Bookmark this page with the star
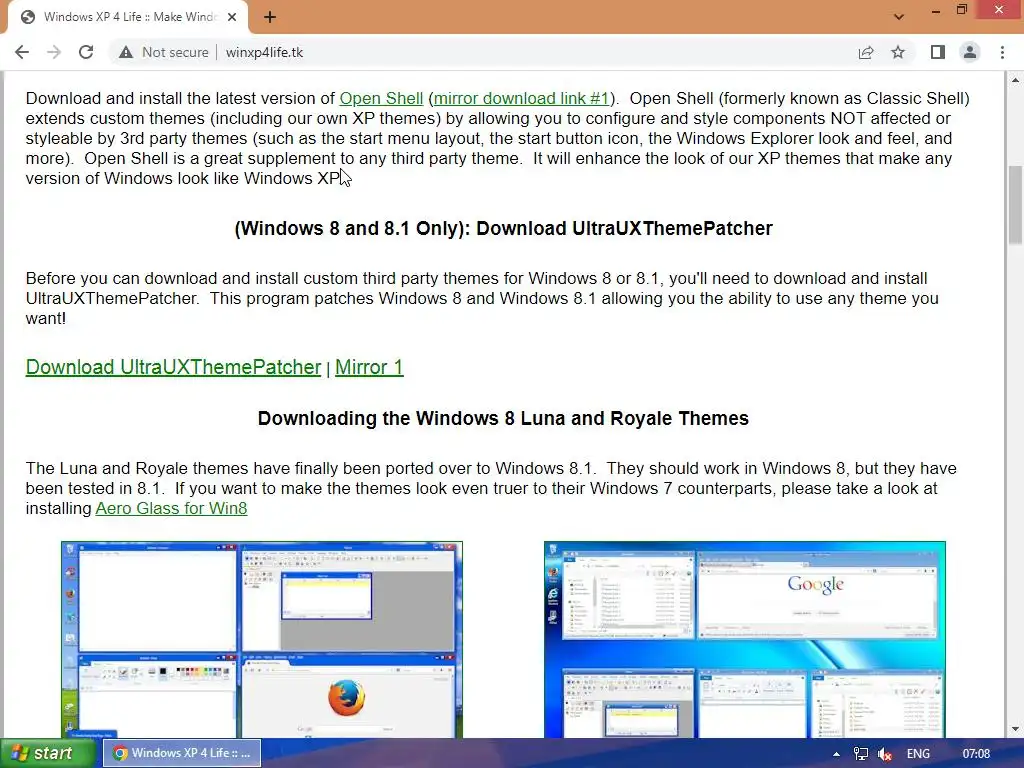The image size is (1024, 768). (x=898, y=52)
